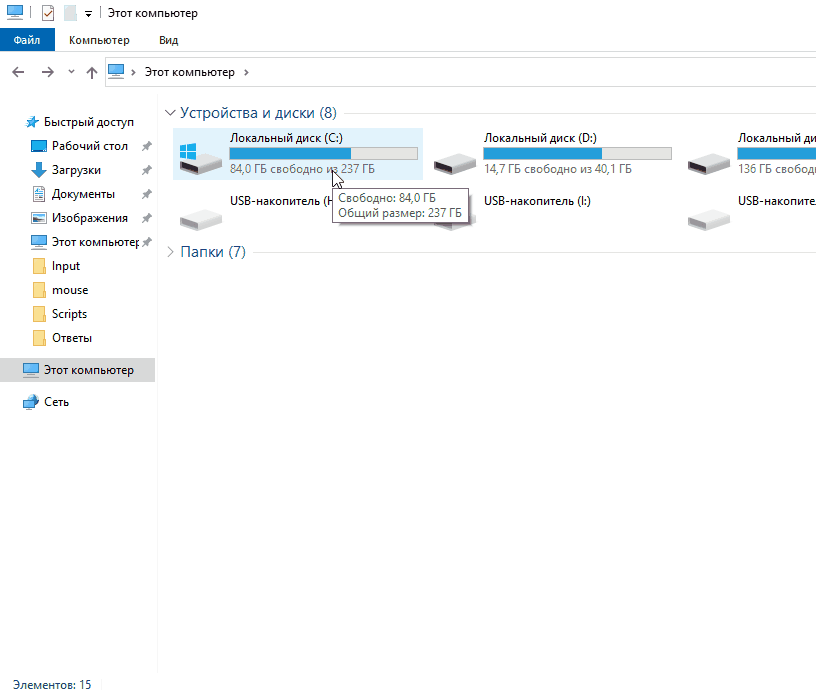
Task: Click Properties icon in quick access toolbar
Action: [x=48, y=13]
